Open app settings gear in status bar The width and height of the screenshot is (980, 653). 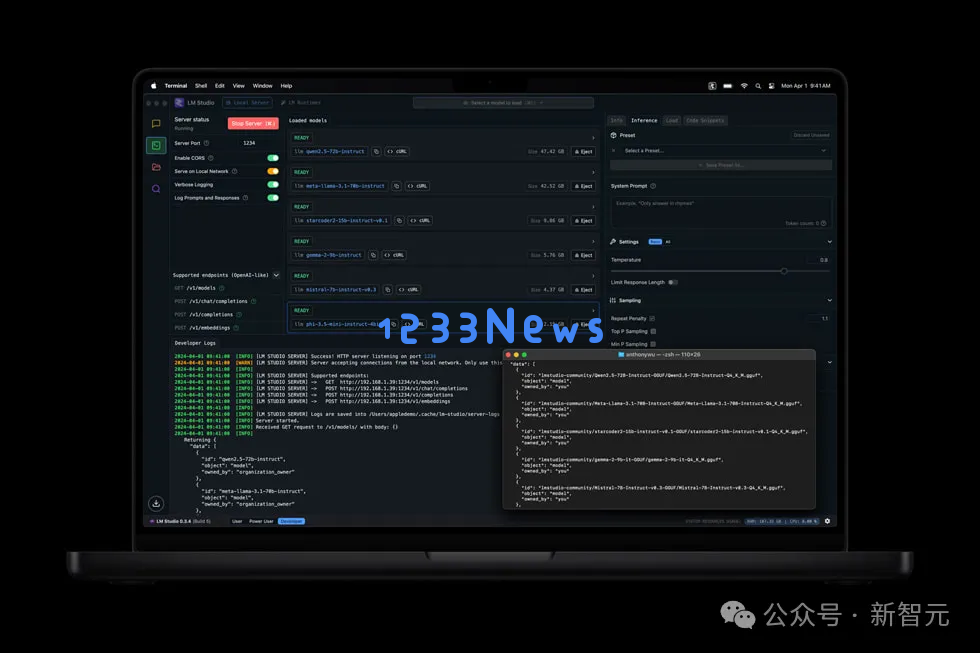coord(828,521)
